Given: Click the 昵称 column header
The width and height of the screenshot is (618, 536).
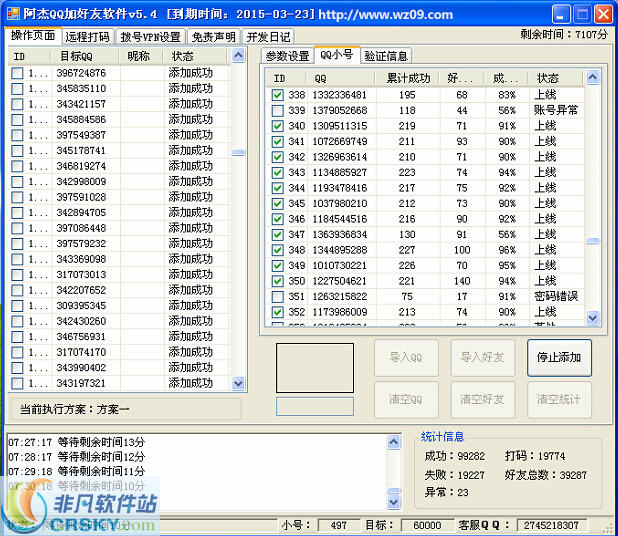Looking at the screenshot, I should point(141,56).
